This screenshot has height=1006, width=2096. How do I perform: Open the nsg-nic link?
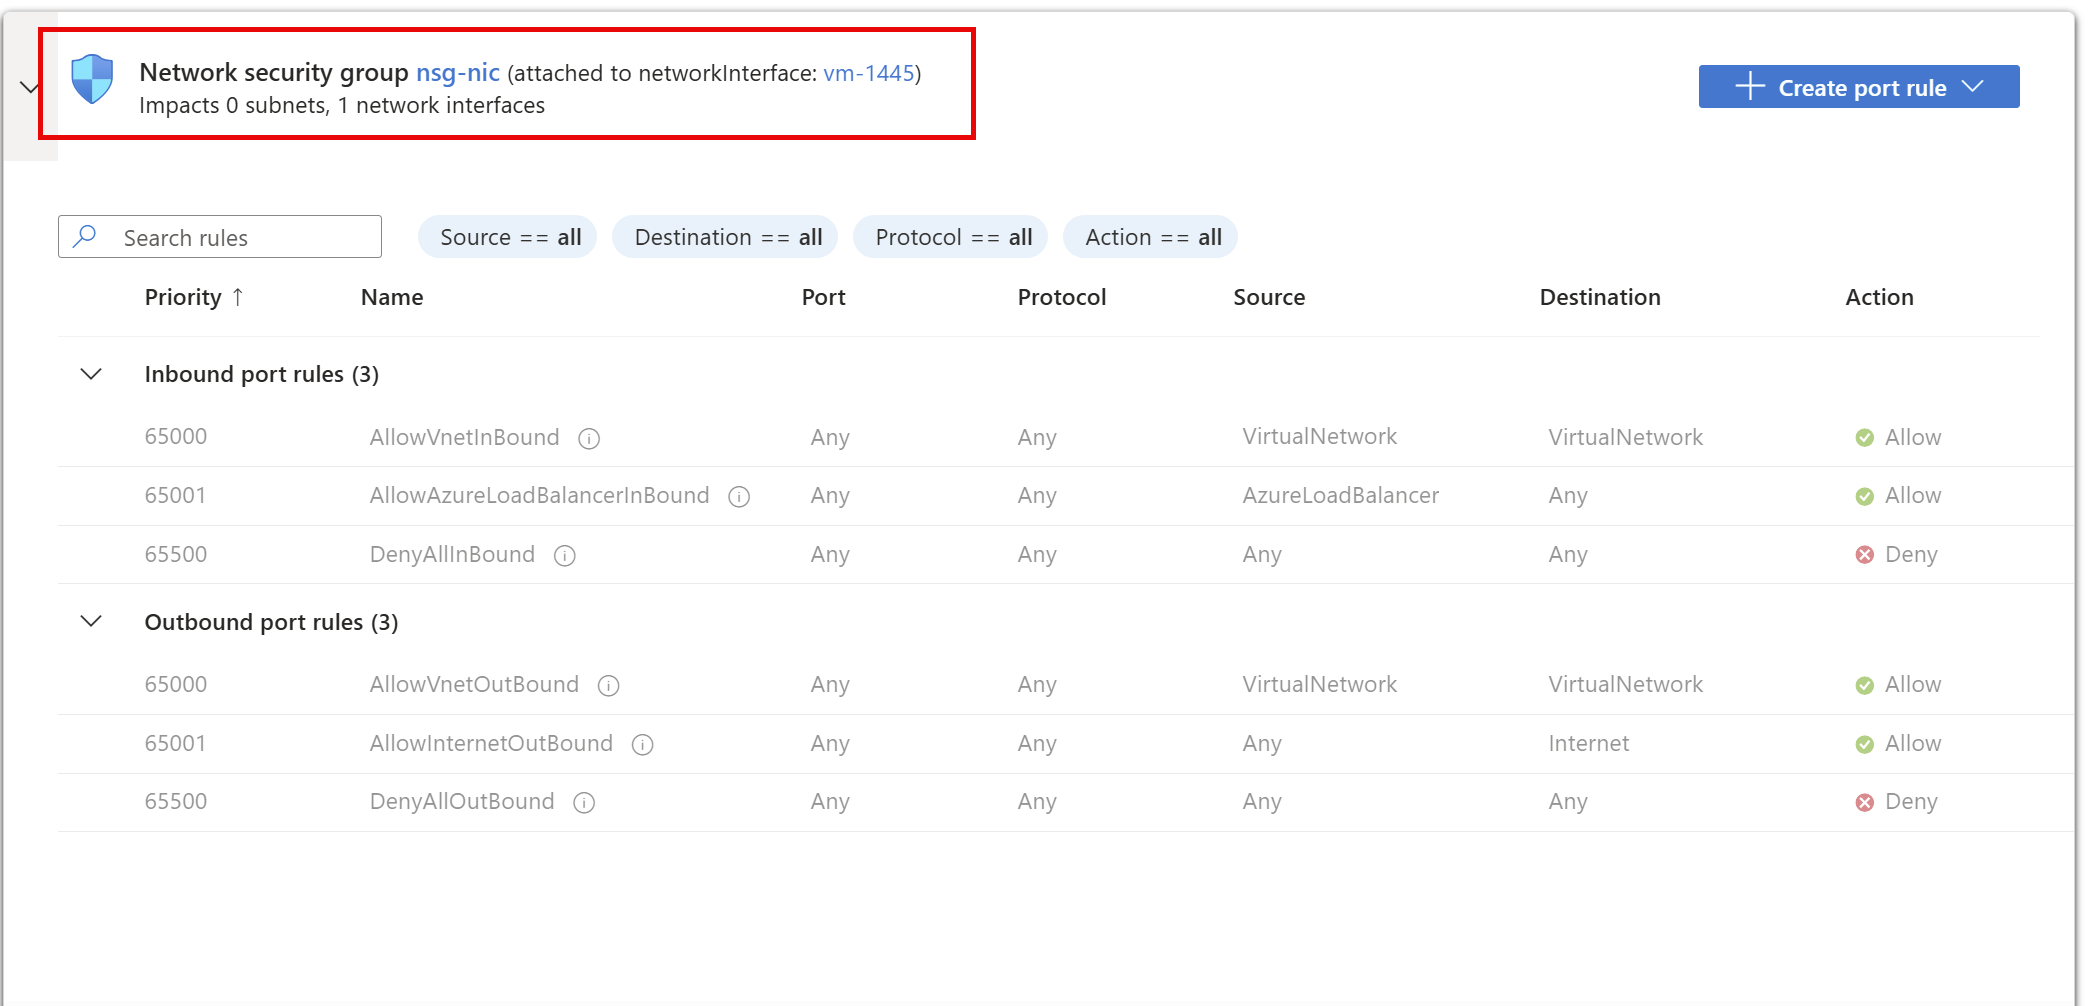tap(457, 72)
